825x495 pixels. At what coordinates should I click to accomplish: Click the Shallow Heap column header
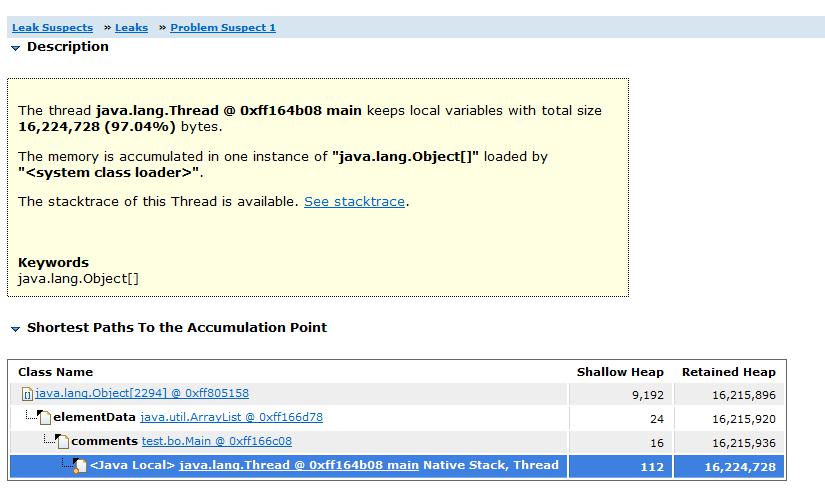click(614, 372)
